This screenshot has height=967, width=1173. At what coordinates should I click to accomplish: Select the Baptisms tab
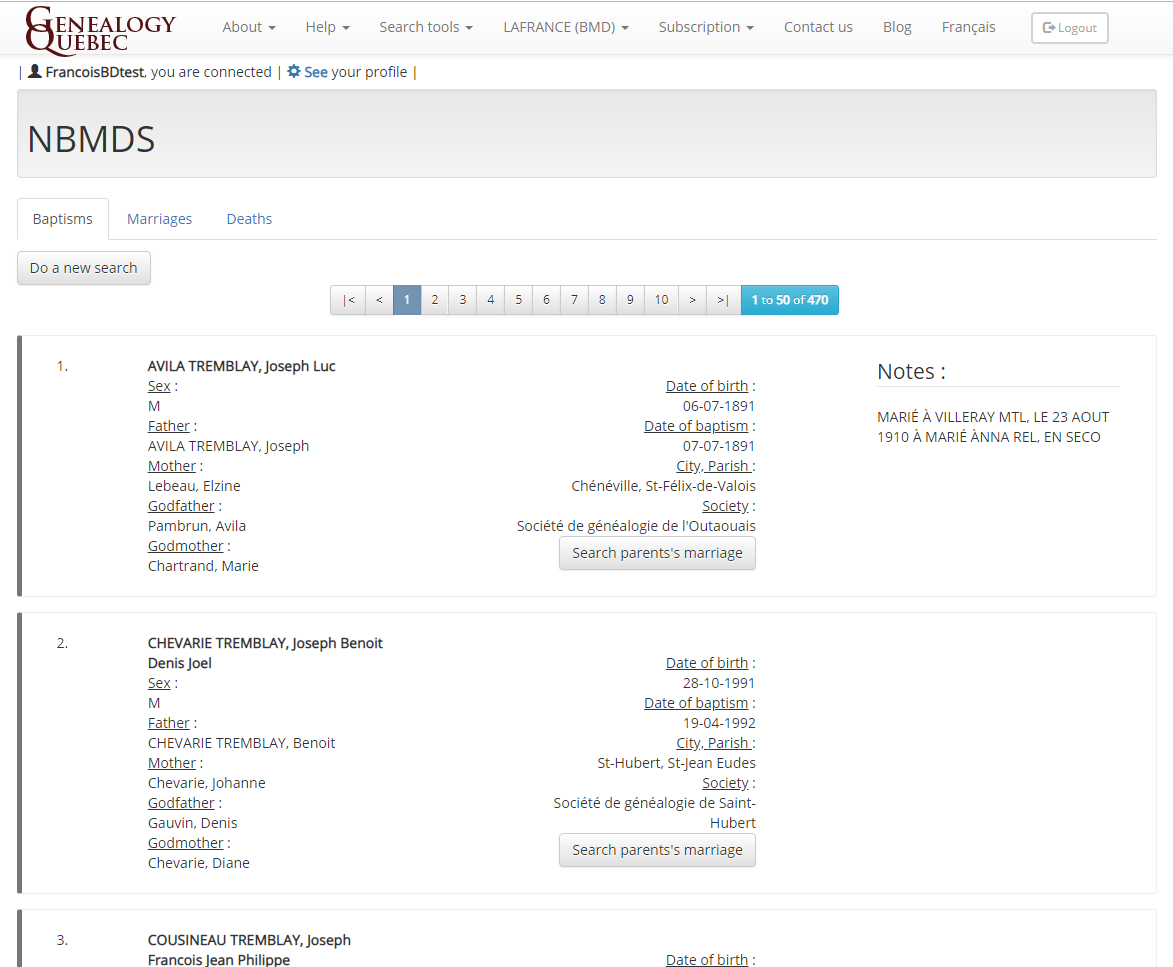(x=63, y=219)
